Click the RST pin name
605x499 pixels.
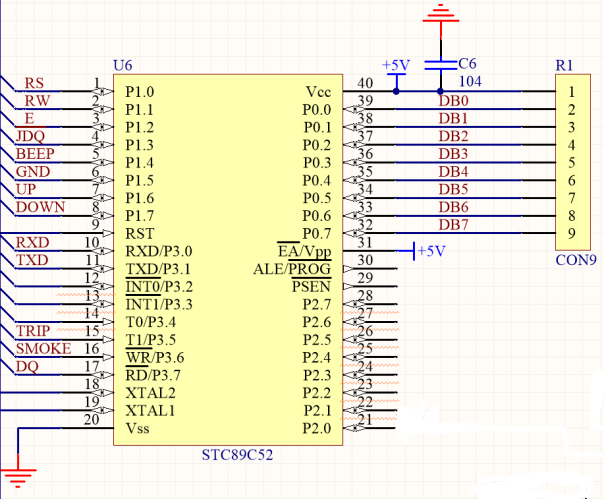click(140, 234)
